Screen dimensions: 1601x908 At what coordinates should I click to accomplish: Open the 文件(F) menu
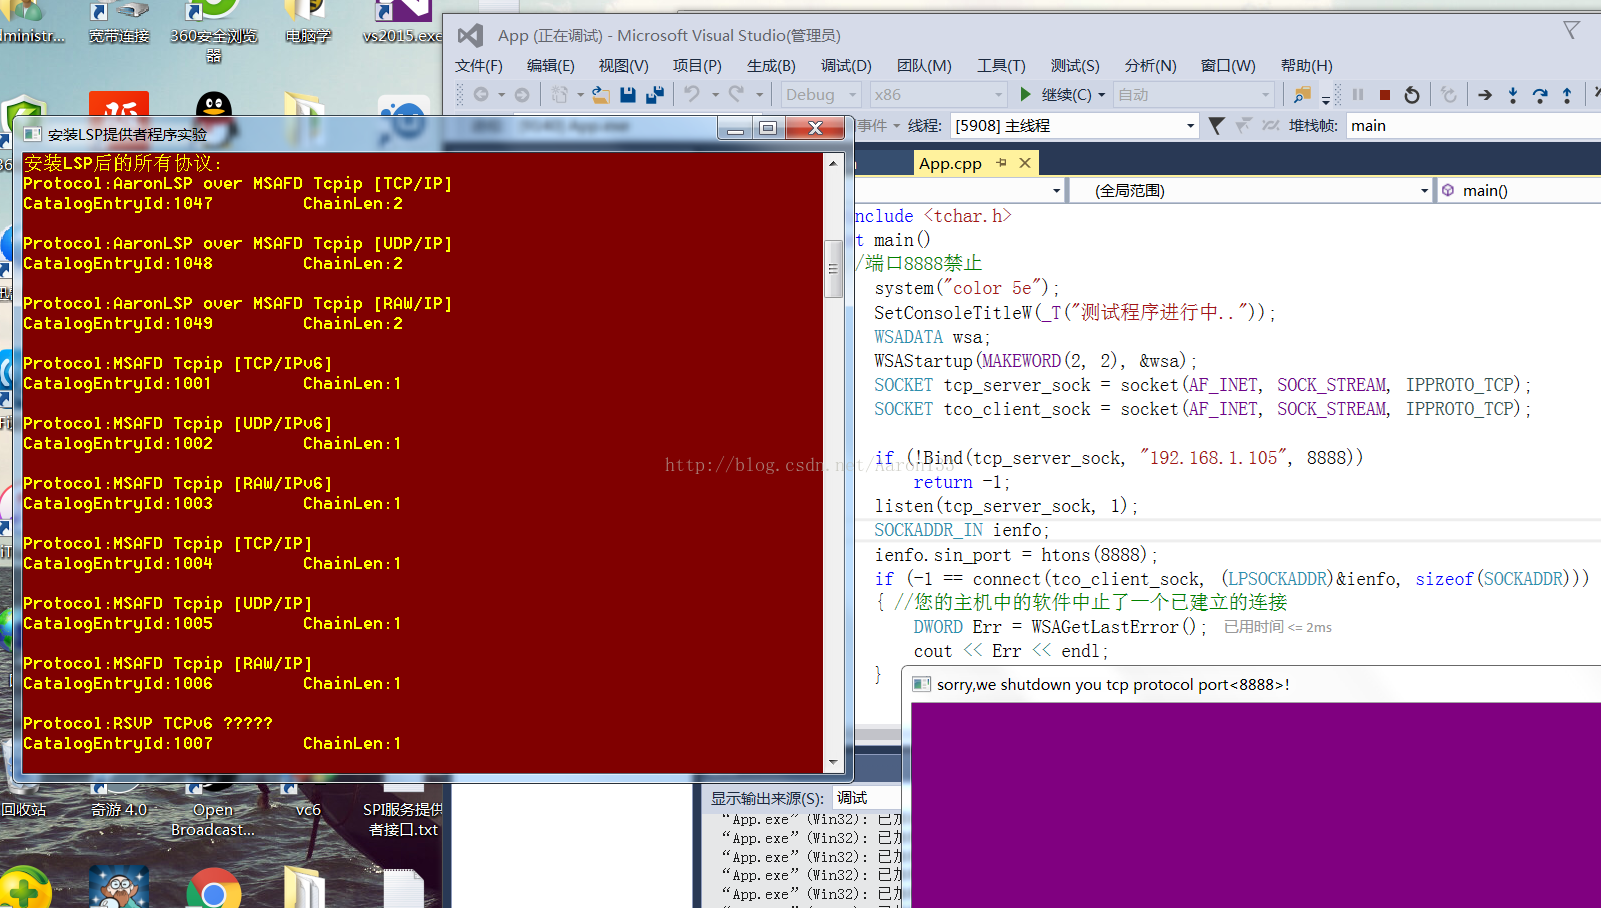click(x=479, y=65)
